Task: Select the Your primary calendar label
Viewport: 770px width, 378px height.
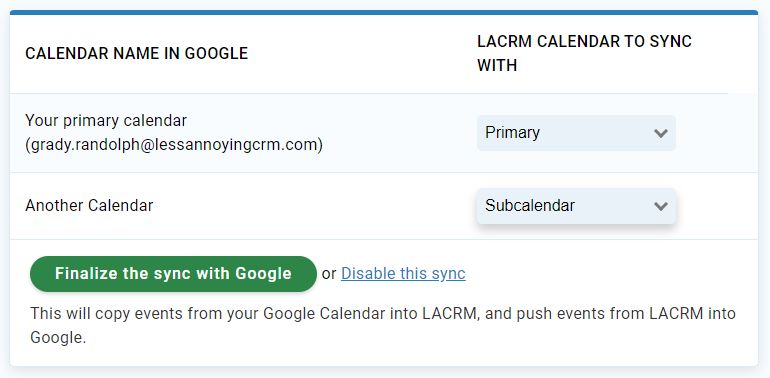Action: [x=106, y=120]
